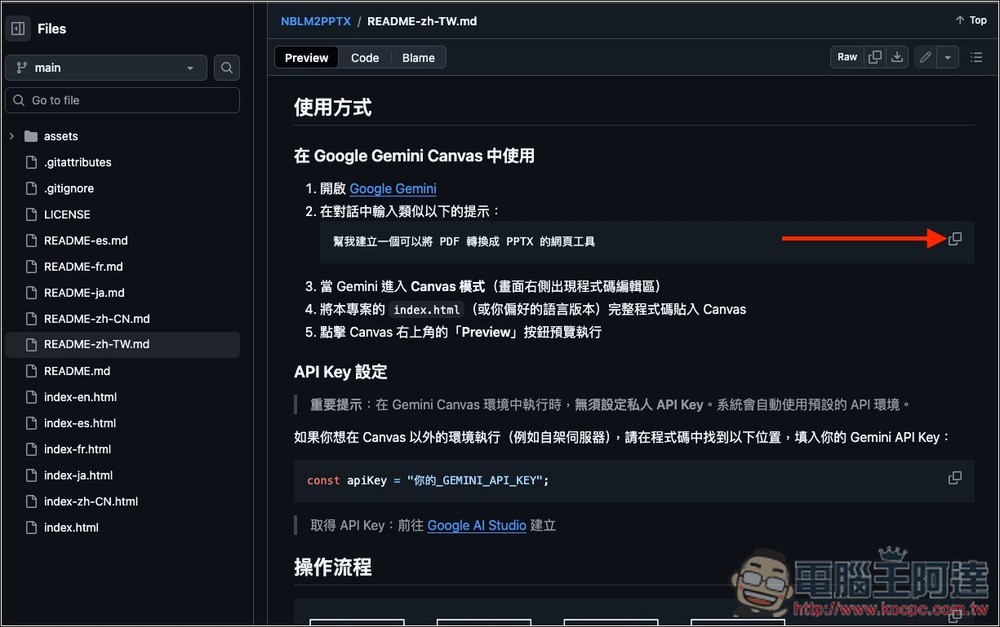Select README-zh-TW.md in file tree

click(x=122, y=344)
